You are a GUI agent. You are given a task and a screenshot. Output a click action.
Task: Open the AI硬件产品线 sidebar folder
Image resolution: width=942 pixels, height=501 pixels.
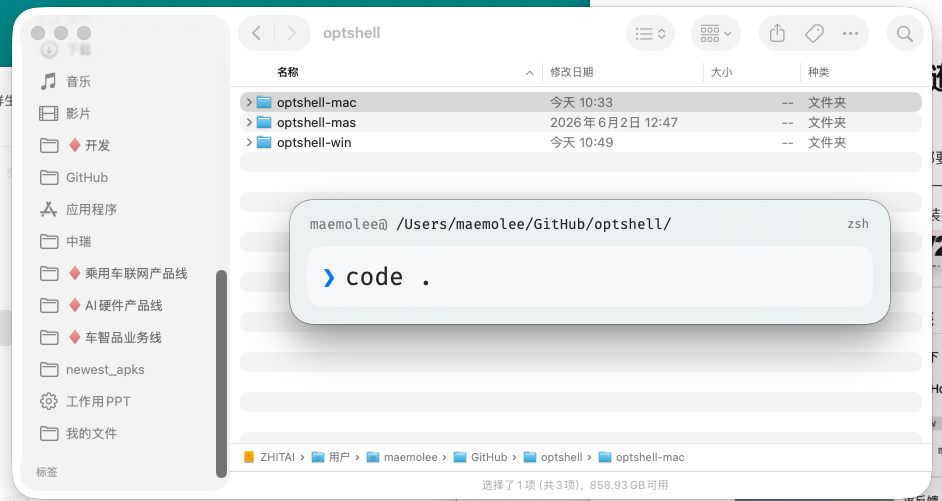124,306
